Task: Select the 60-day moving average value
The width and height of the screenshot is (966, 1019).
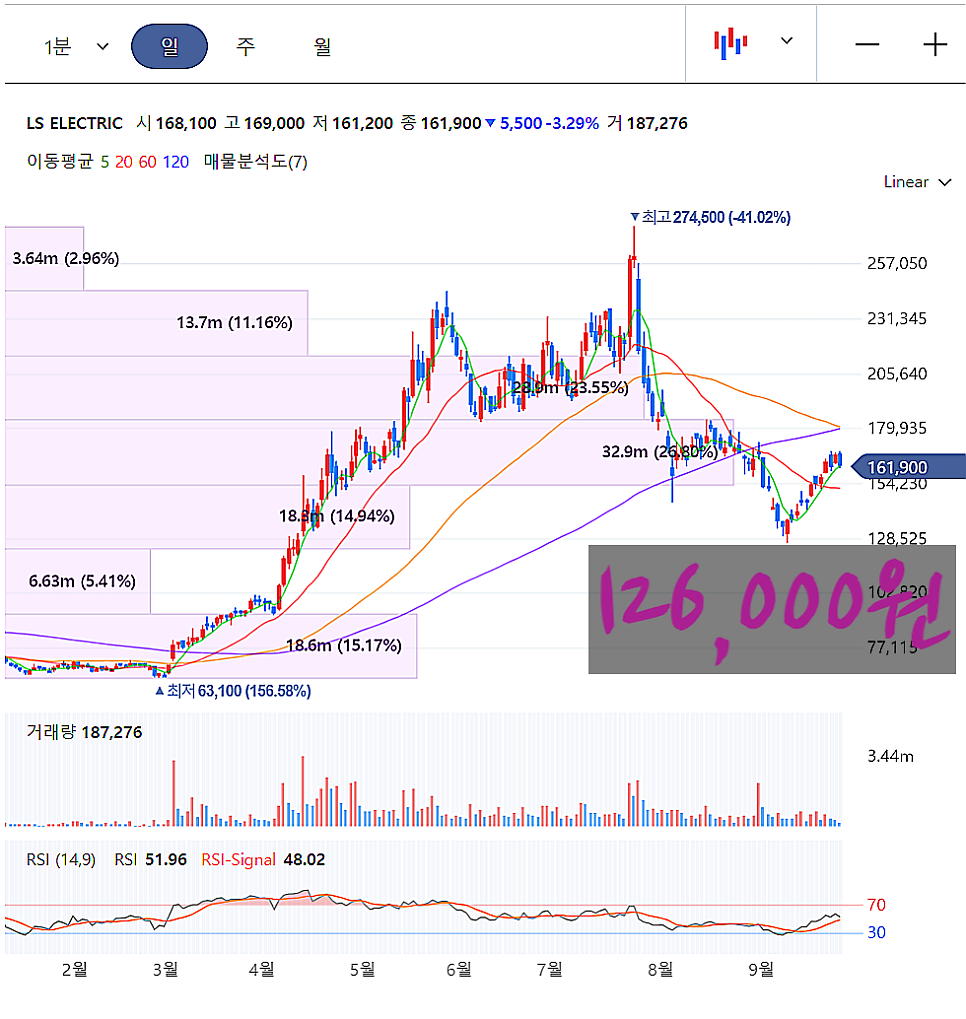Action: (148, 162)
